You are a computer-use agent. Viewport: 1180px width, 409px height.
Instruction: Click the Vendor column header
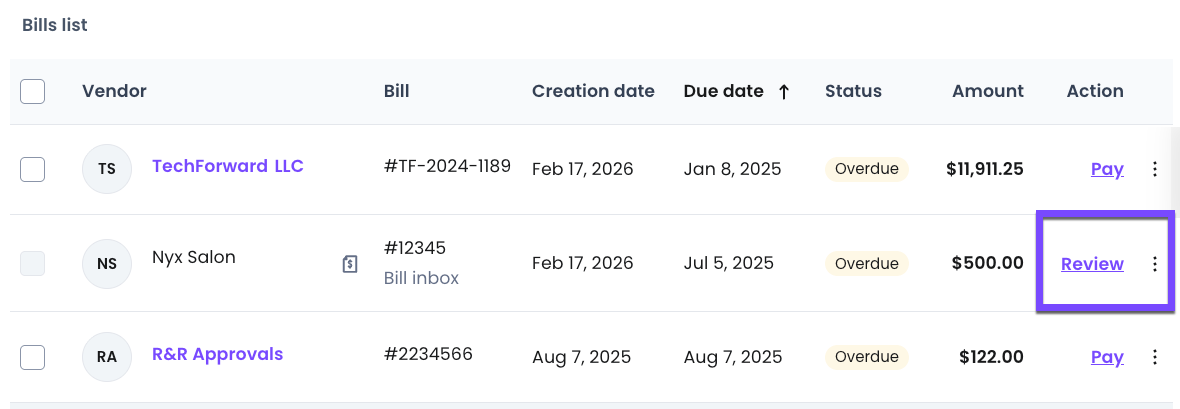(114, 91)
